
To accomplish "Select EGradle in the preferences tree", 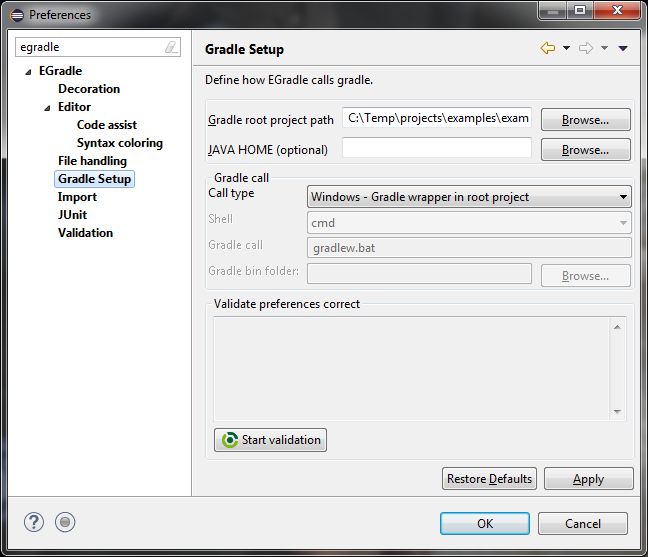I will tap(60, 71).
